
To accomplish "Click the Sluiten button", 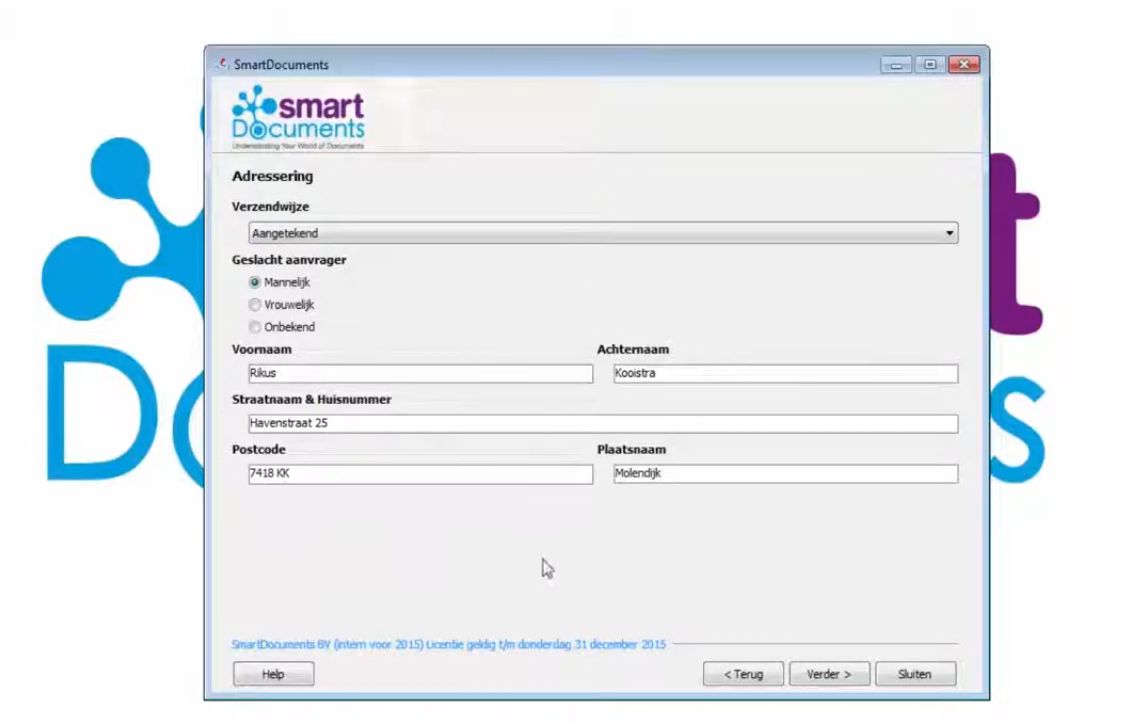I will [x=915, y=674].
